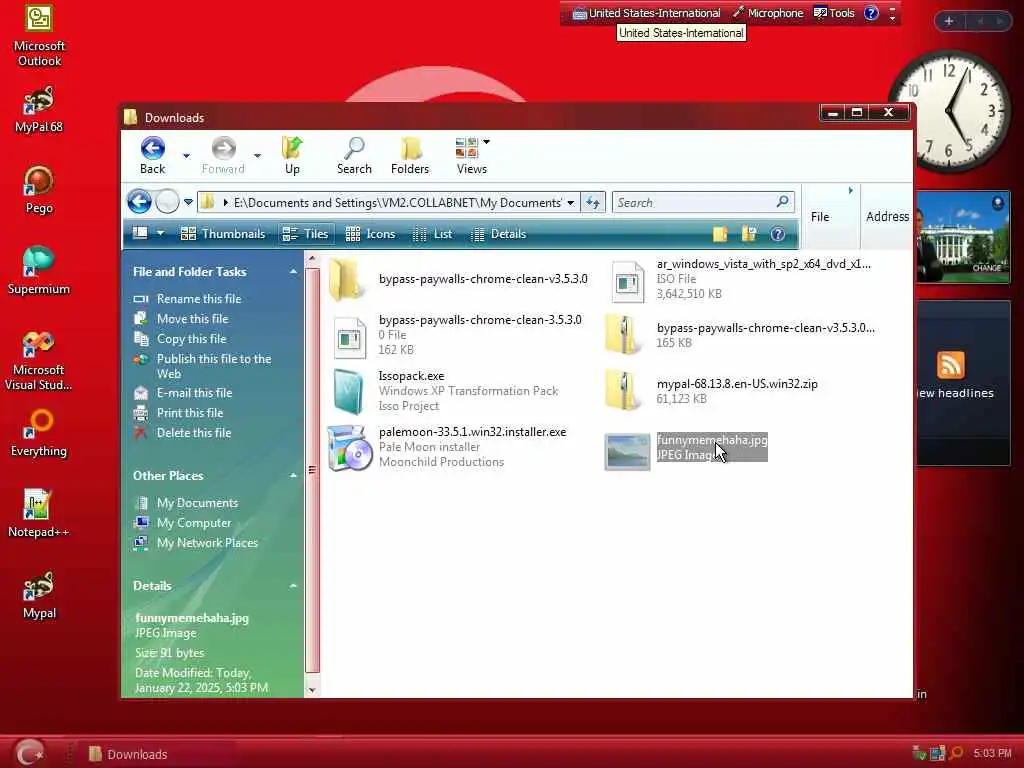Open the Forward history dropdown arrow
This screenshot has height=768, width=1024.
[257, 155]
